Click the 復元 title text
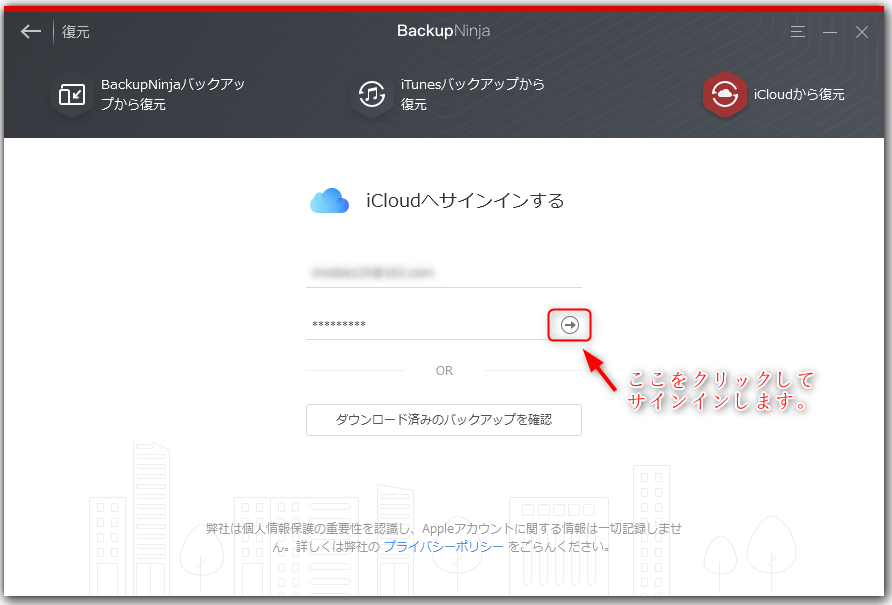892x605 pixels. (76, 32)
